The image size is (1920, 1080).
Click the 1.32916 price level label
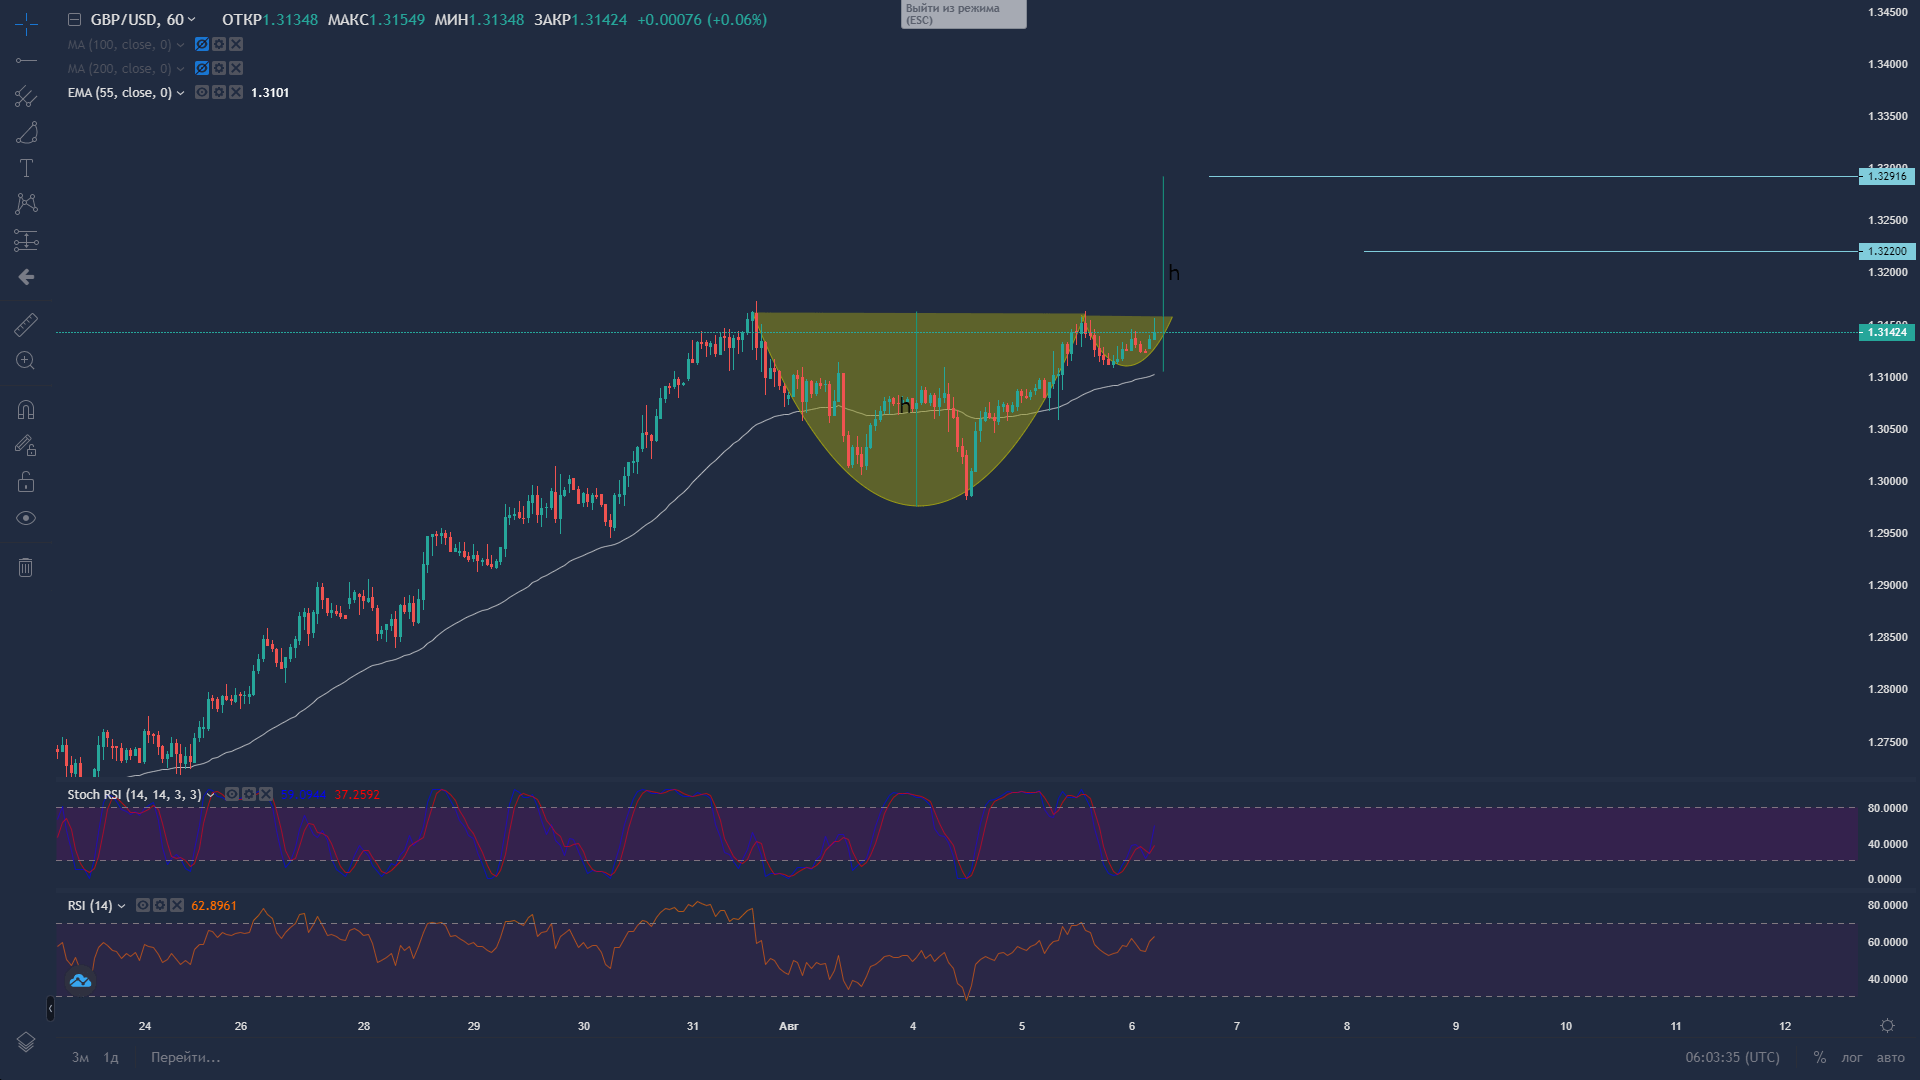pyautogui.click(x=1887, y=177)
